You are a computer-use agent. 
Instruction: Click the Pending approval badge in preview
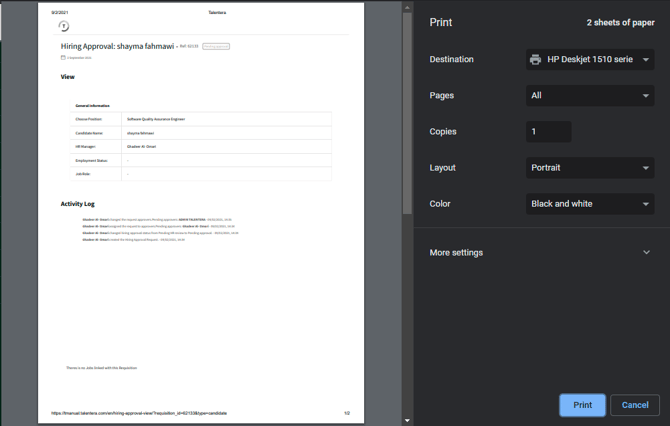216,46
